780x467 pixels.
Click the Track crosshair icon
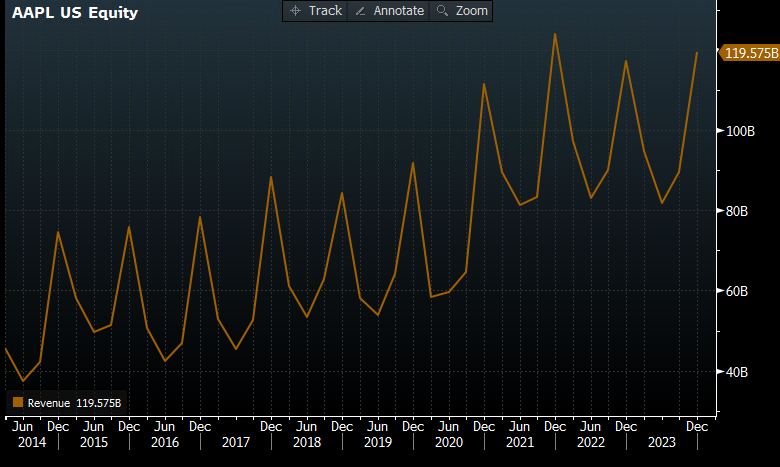pos(295,10)
